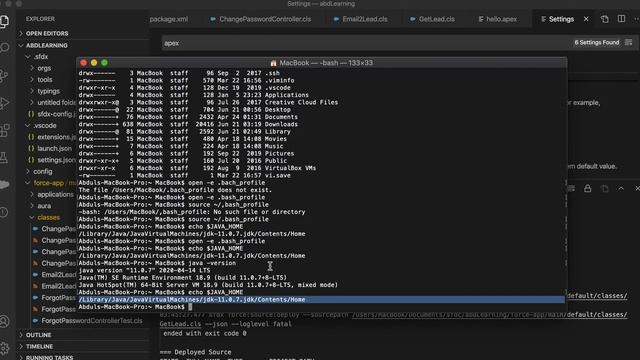Screen dimensions: 640x360
Task: Clear the output panel using the list icon
Action: pos(571,188)
